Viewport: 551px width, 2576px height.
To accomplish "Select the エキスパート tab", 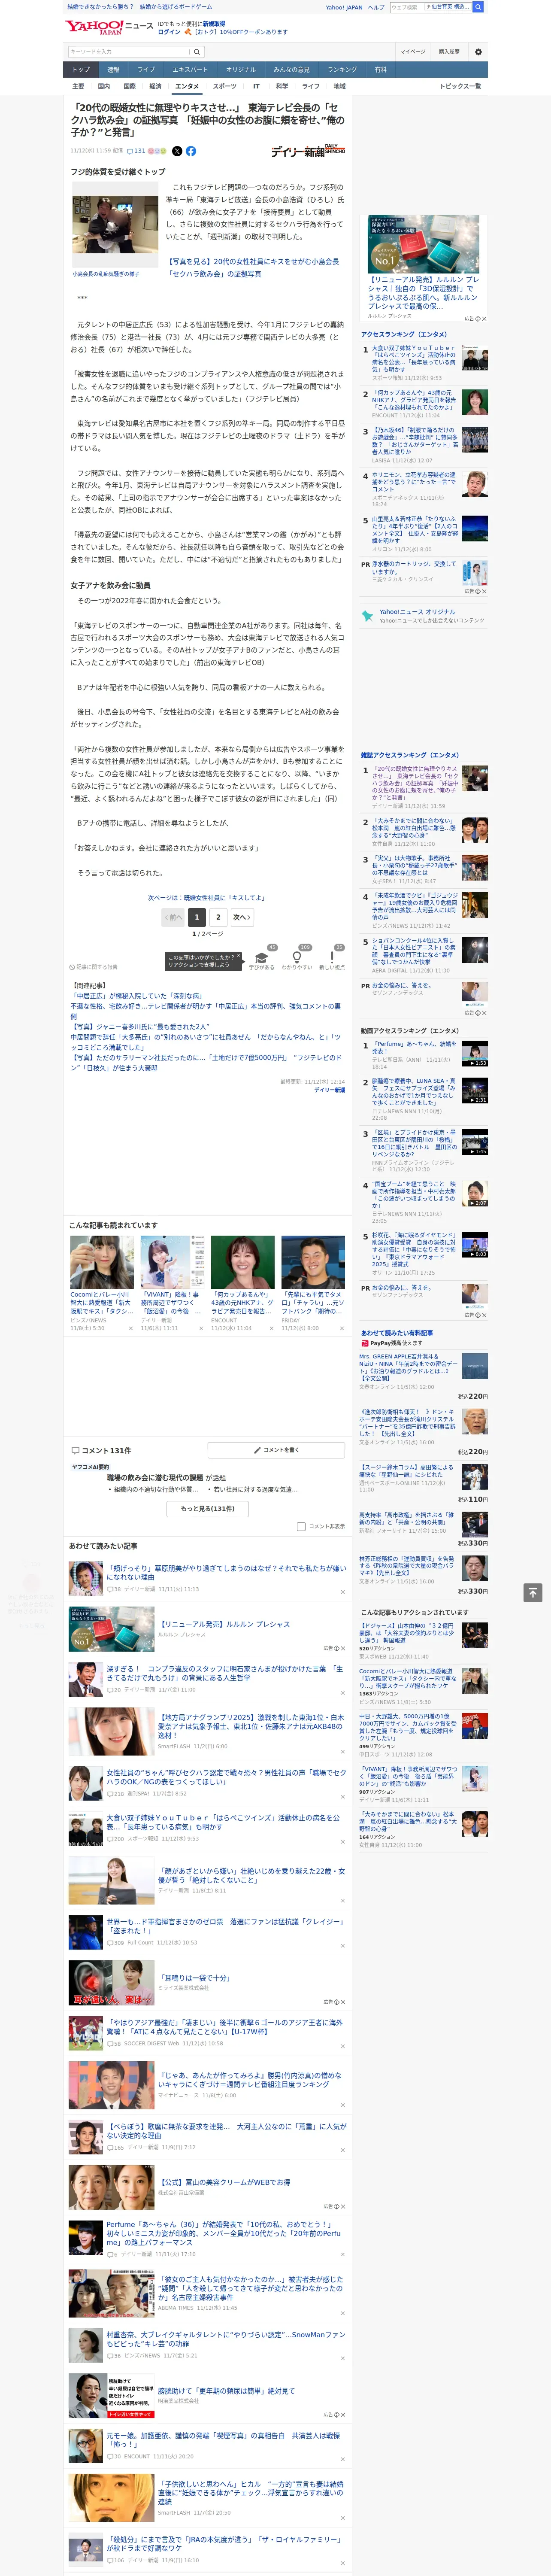I will click(x=190, y=70).
